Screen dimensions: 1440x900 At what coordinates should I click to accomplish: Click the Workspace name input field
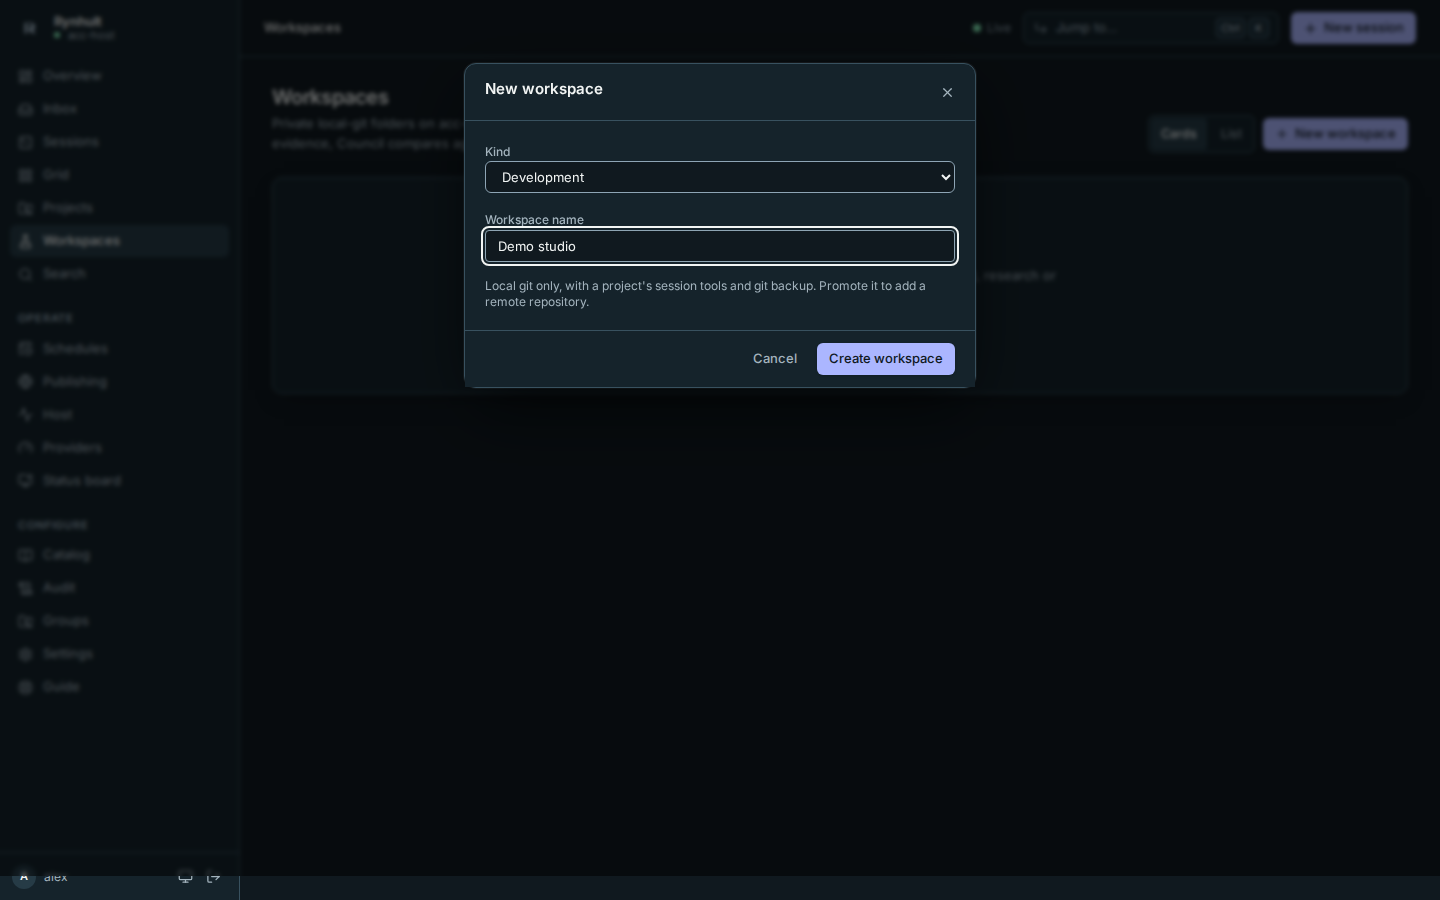coord(720,246)
